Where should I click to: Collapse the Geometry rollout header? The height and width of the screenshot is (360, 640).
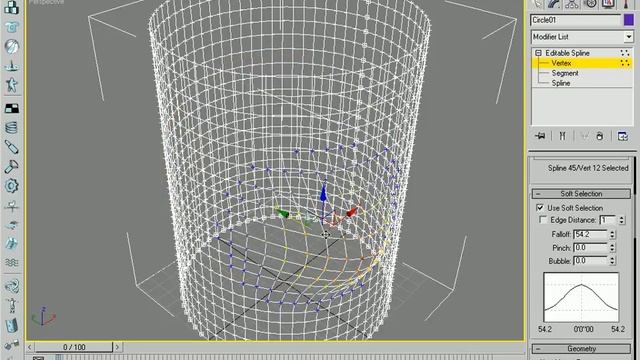(581, 349)
